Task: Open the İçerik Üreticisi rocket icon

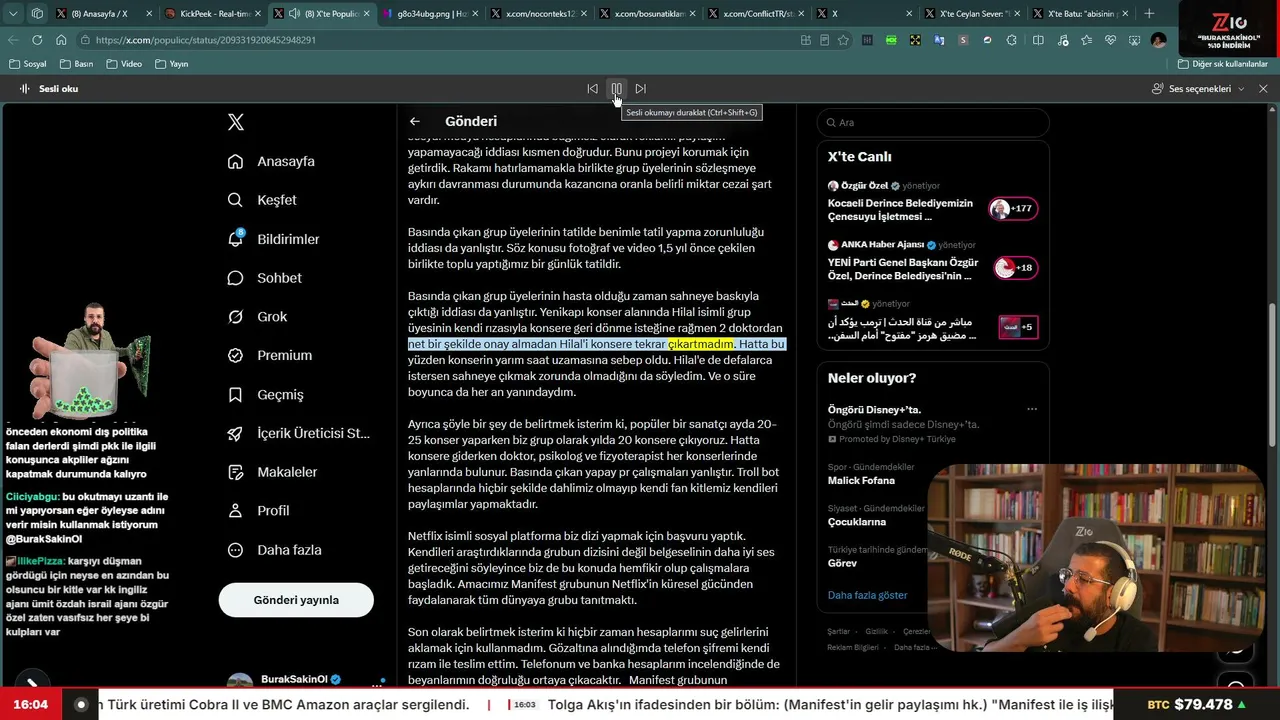Action: click(235, 433)
